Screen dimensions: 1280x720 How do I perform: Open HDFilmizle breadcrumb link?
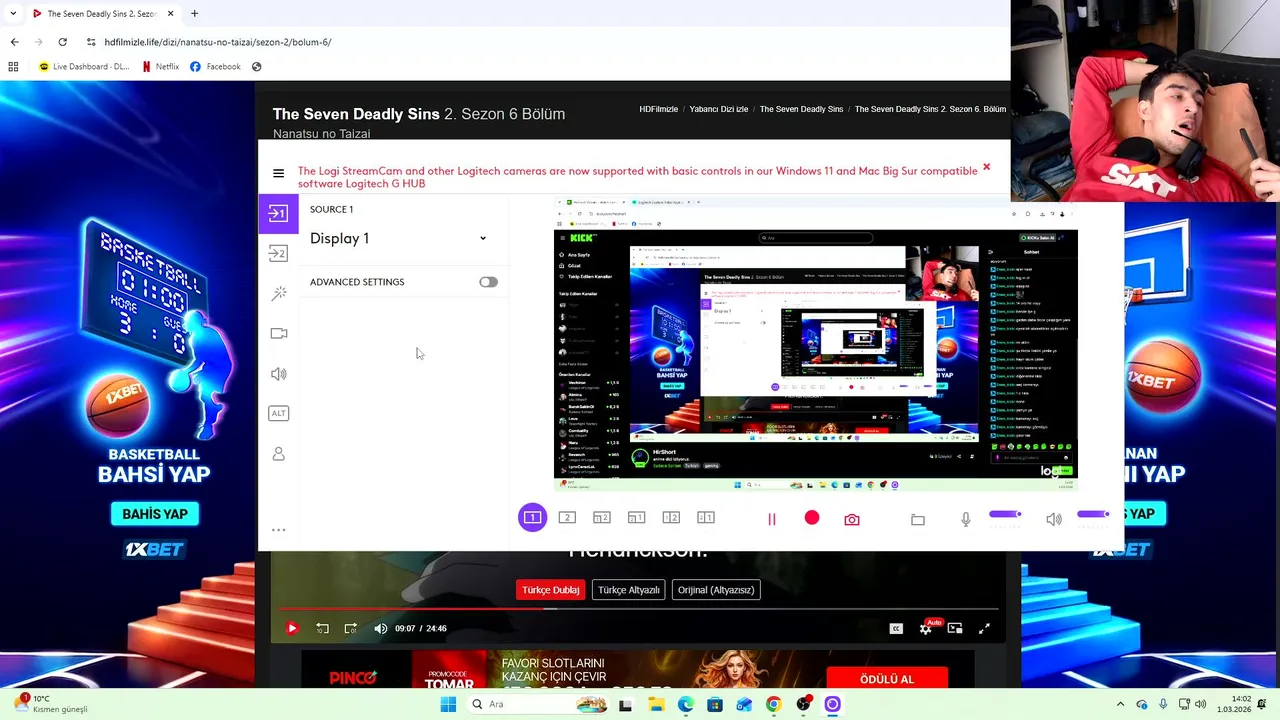(659, 109)
